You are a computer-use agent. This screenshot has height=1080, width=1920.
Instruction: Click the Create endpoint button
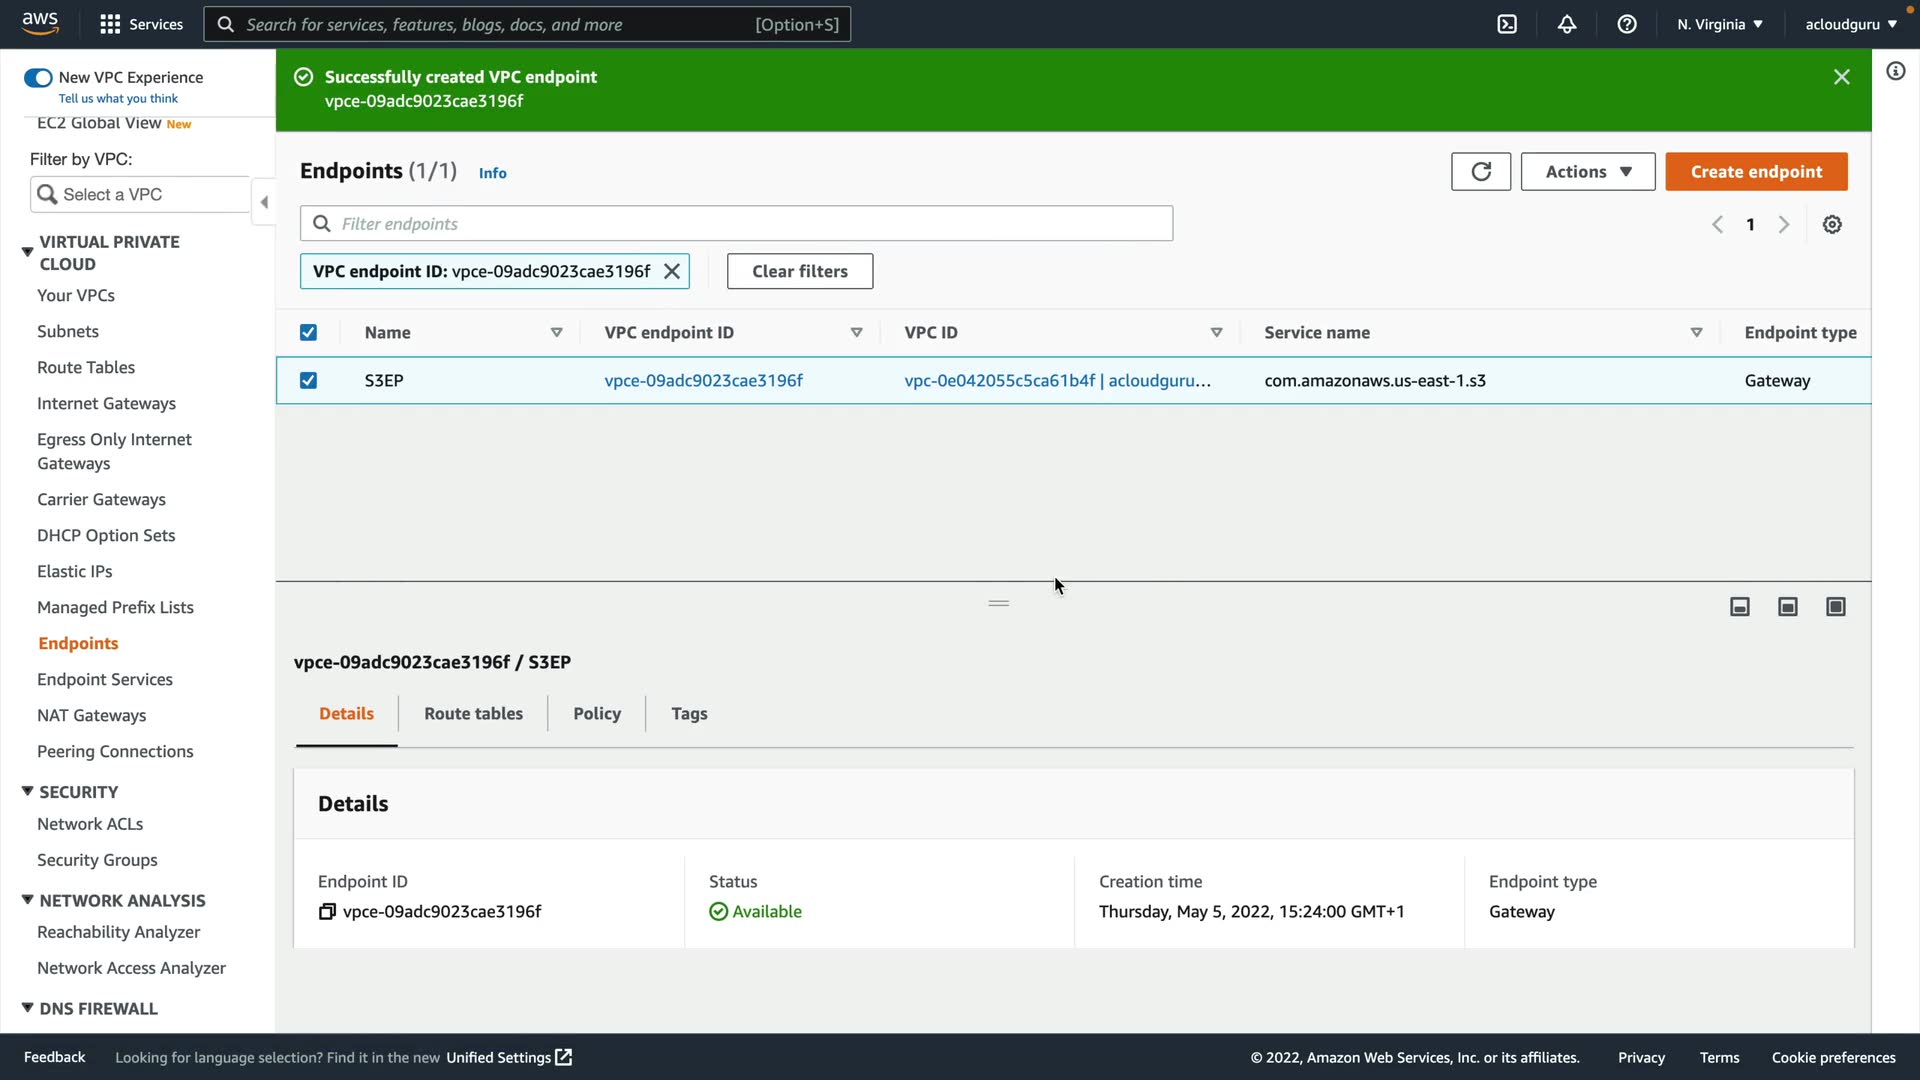1756,172
